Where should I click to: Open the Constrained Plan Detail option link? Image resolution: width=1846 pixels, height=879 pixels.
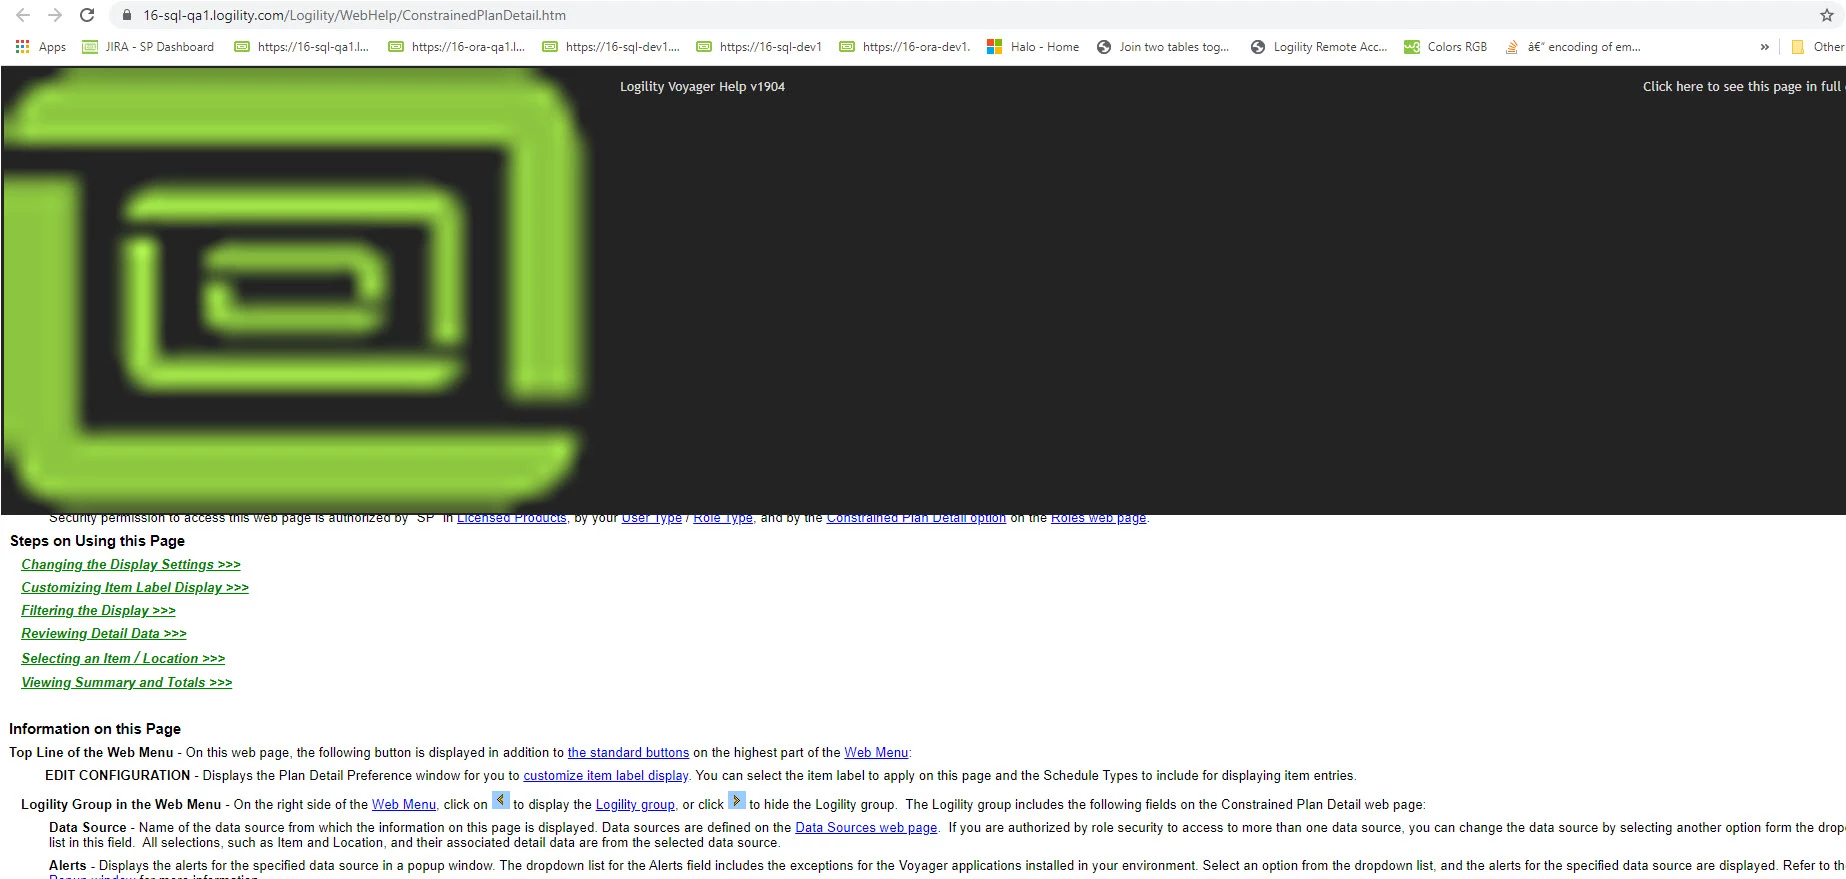point(916,518)
